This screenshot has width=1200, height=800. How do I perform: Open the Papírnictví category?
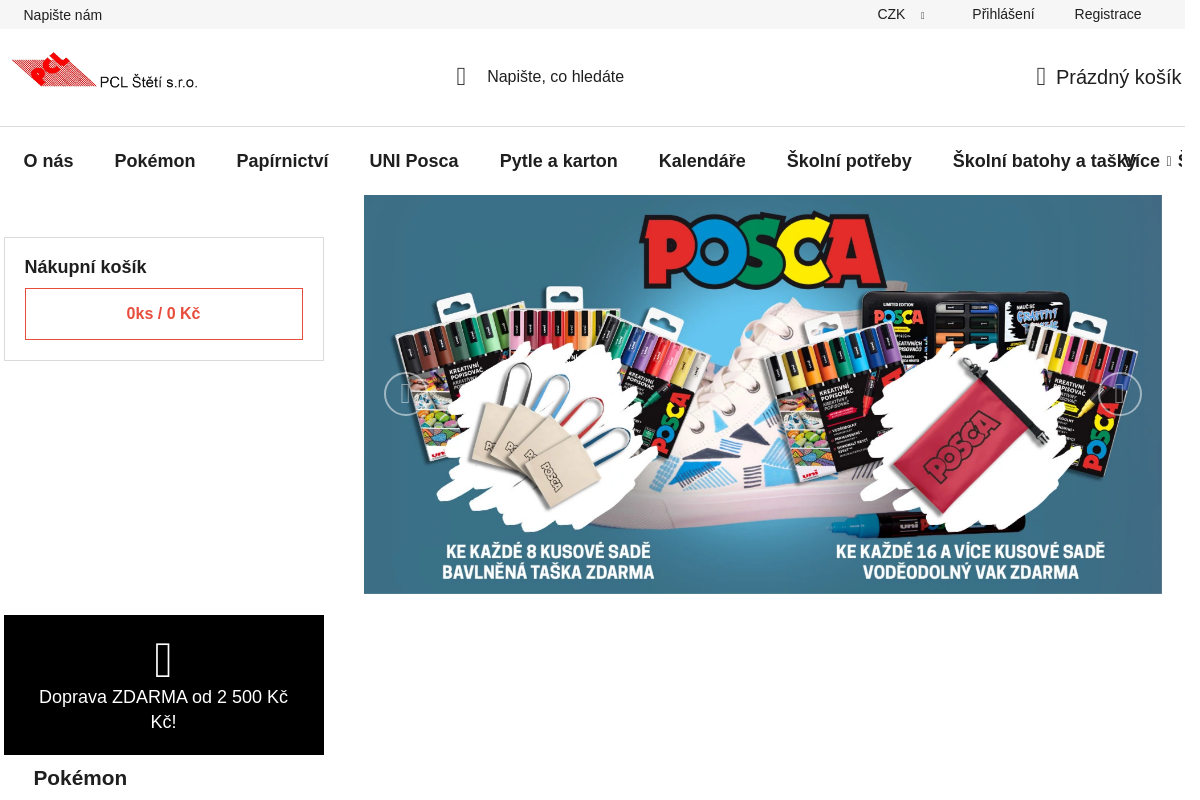tap(283, 161)
